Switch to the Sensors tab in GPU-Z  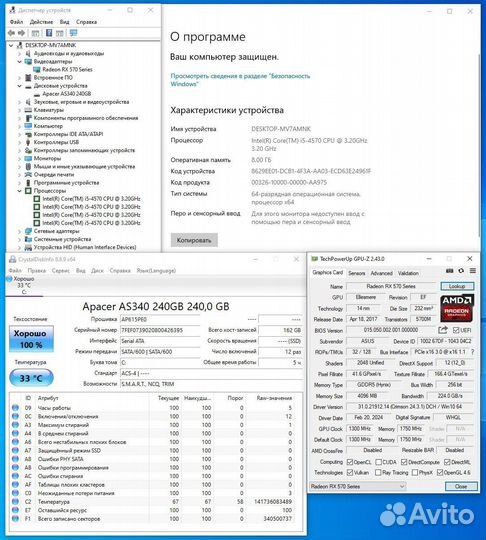356,273
